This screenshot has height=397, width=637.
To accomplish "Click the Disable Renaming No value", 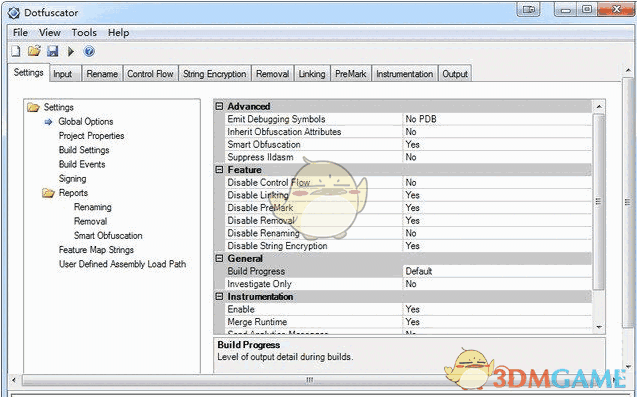I will click(411, 233).
